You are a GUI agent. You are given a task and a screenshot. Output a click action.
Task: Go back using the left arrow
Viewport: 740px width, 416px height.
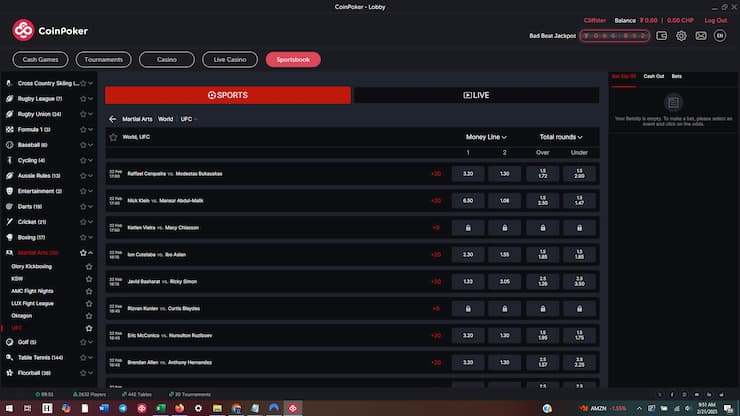coord(112,119)
